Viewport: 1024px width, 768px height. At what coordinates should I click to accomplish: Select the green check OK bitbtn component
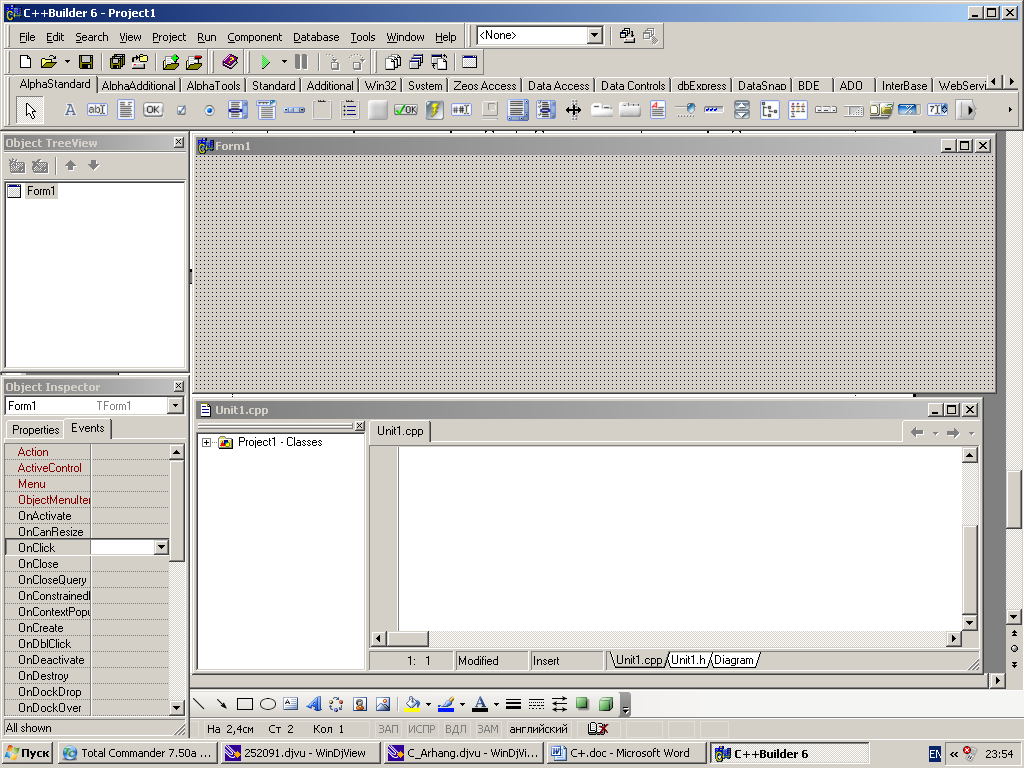pos(406,110)
